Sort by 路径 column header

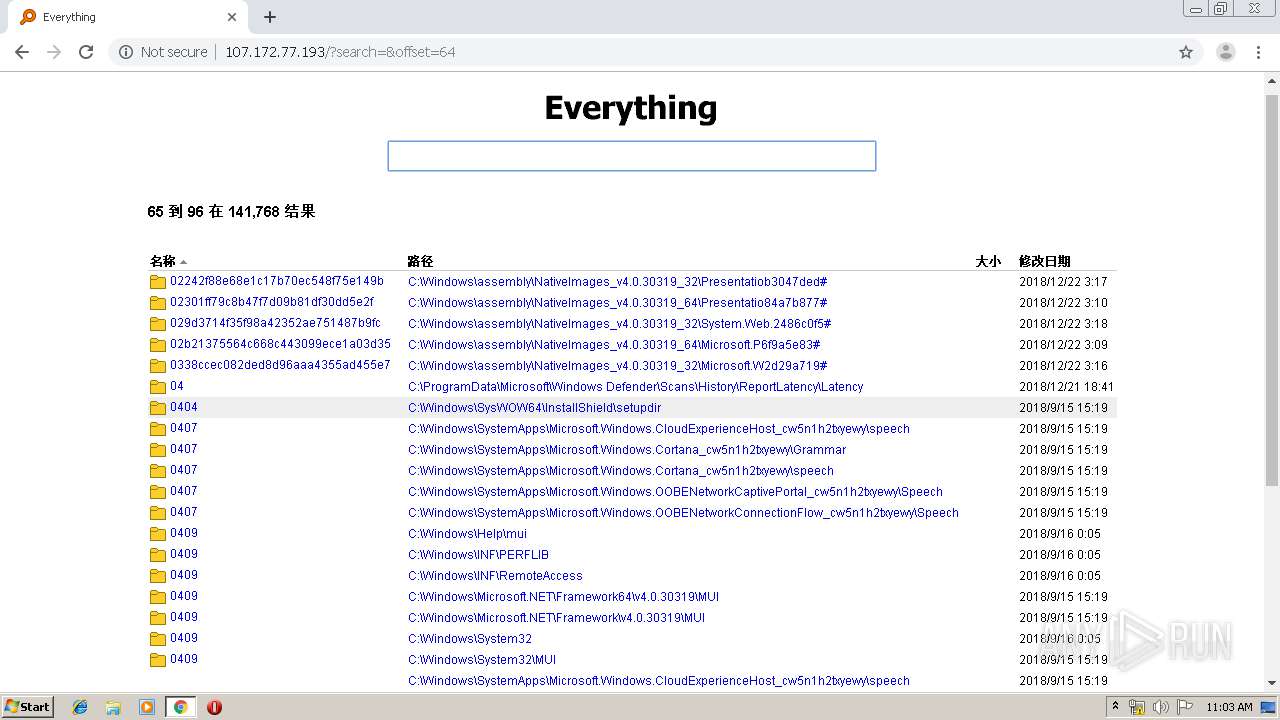(x=420, y=261)
